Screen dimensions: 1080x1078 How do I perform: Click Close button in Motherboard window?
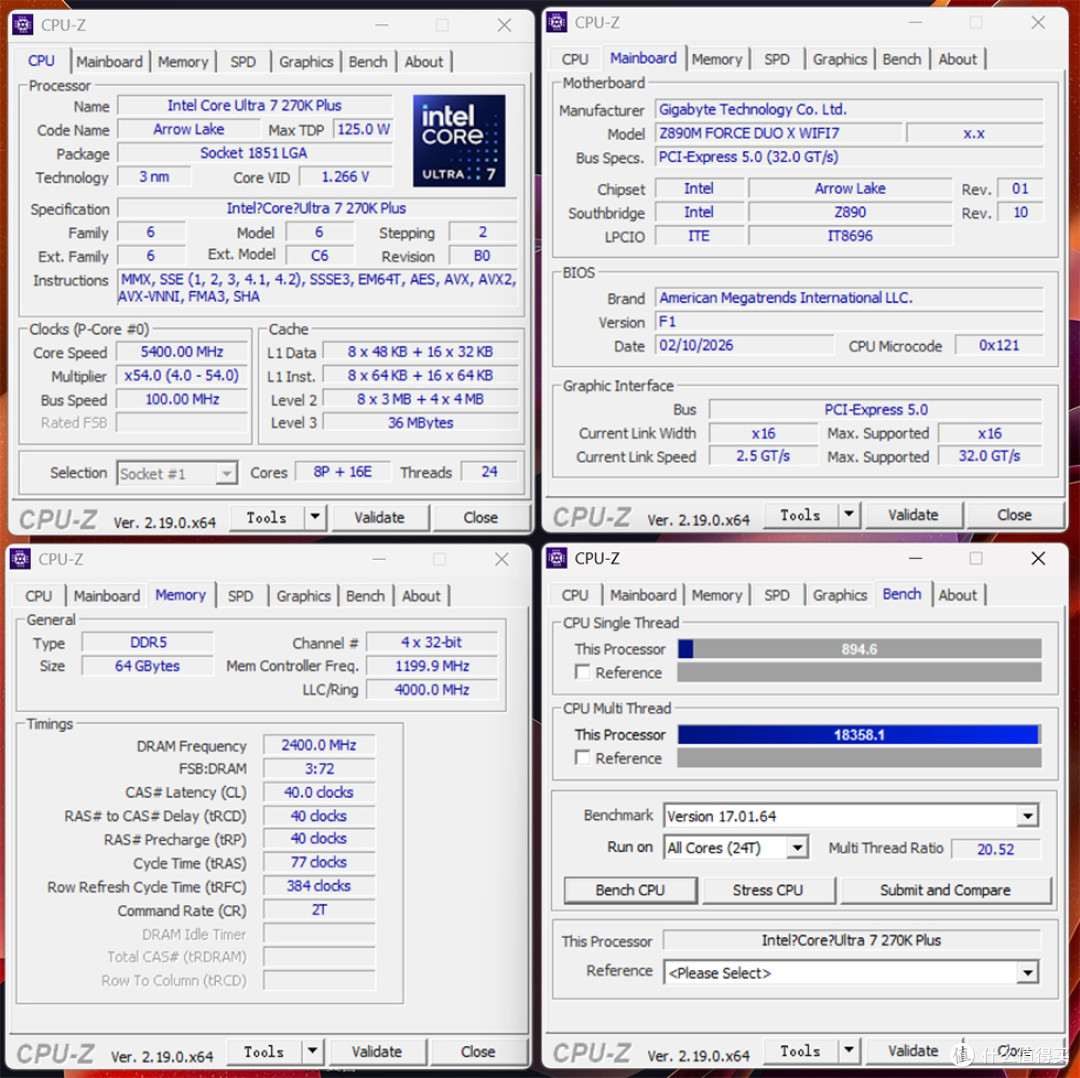point(1014,515)
